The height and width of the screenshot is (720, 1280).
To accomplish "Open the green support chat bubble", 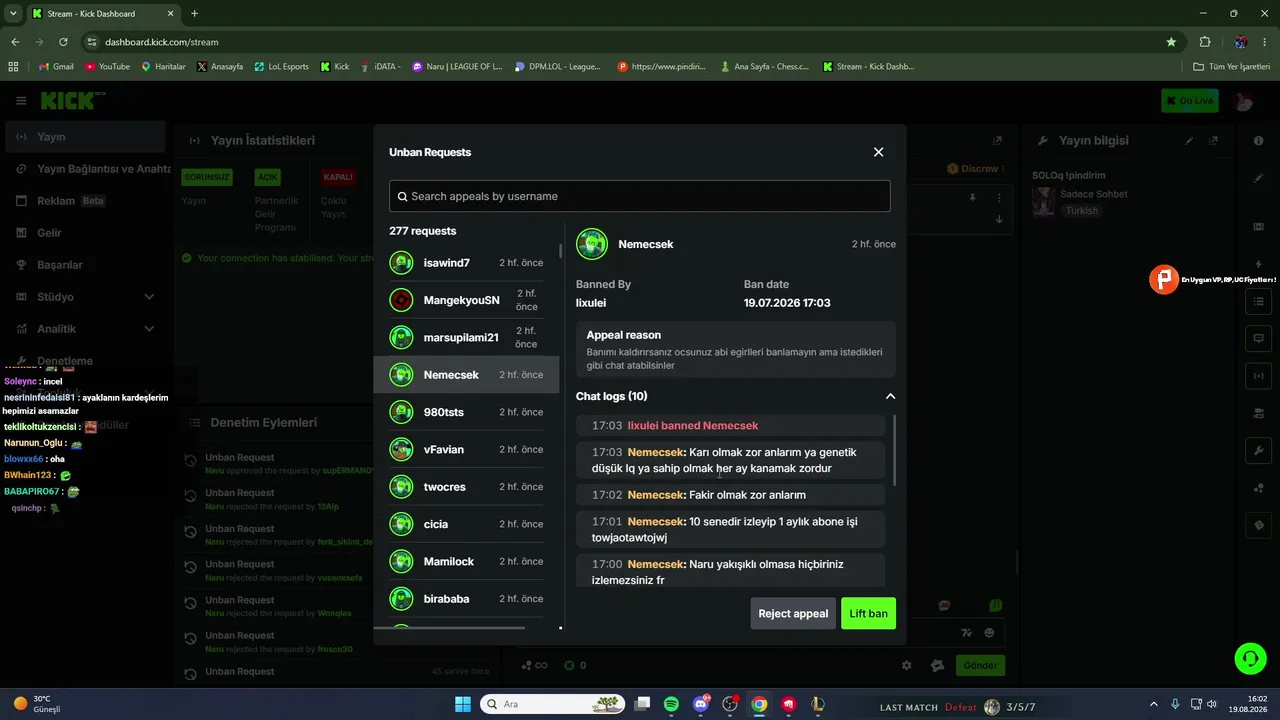I will (1250, 658).
